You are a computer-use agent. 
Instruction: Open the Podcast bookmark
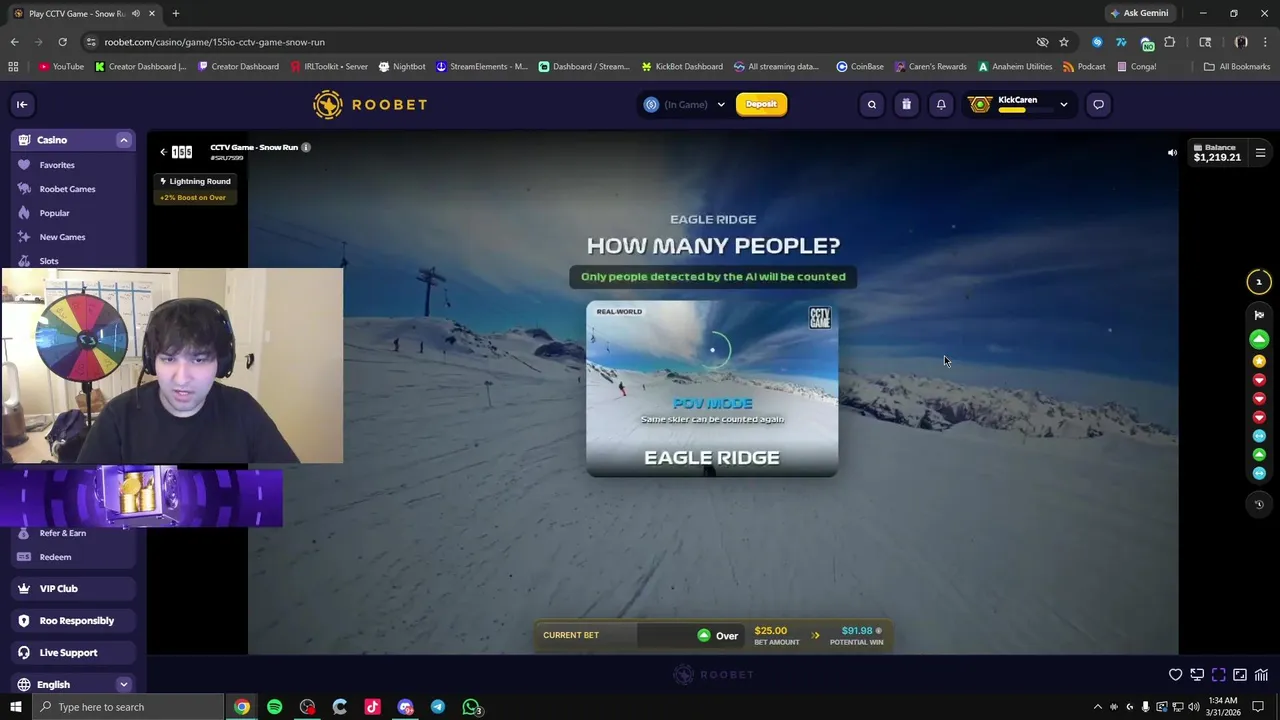(1084, 67)
